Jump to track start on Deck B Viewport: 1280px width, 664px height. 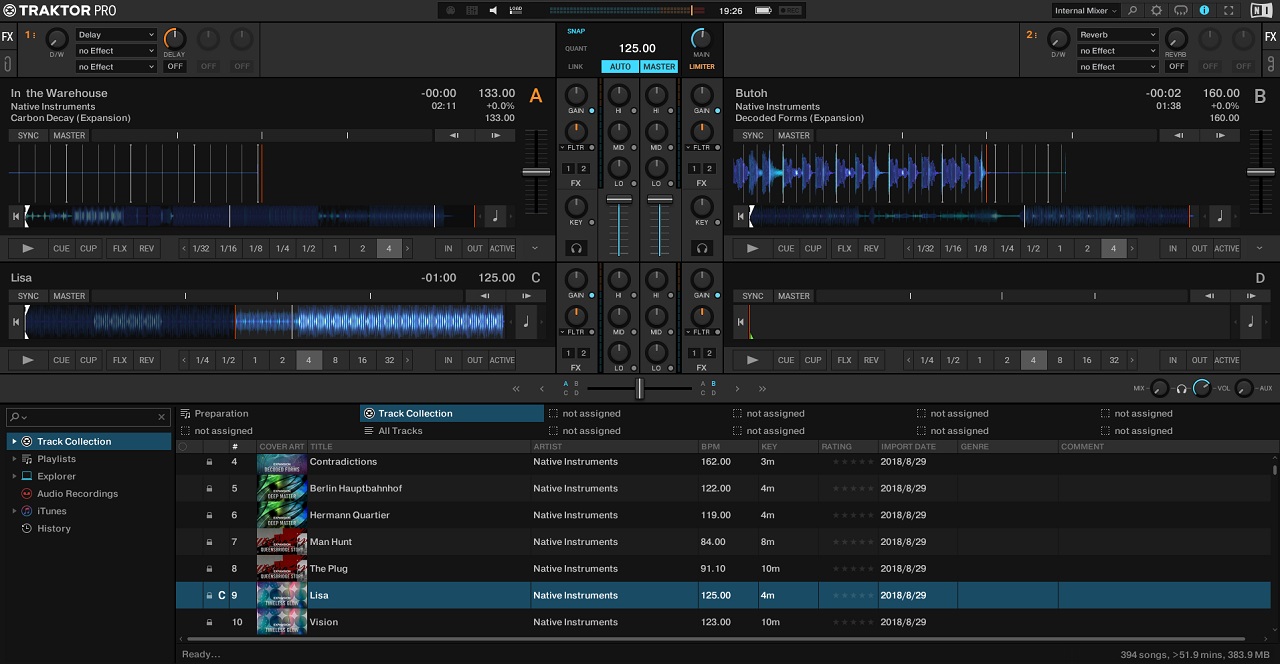click(x=740, y=215)
